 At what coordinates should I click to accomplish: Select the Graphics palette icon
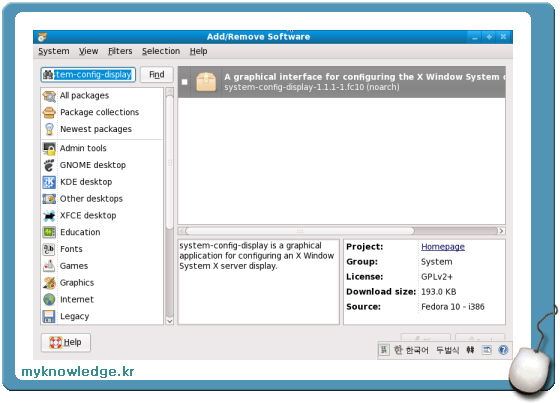tap(49, 283)
